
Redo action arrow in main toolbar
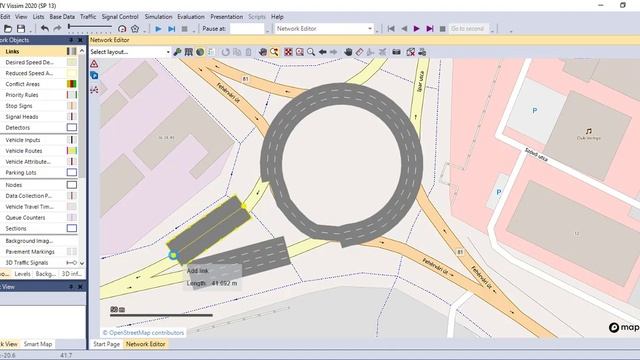58,29
